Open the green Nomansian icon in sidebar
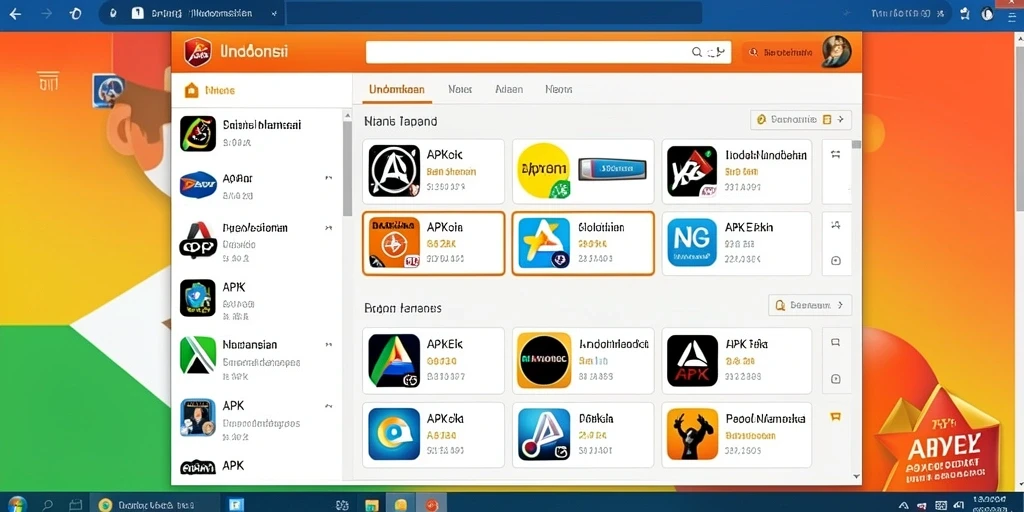Screen dimensions: 1024x512 click(197, 355)
